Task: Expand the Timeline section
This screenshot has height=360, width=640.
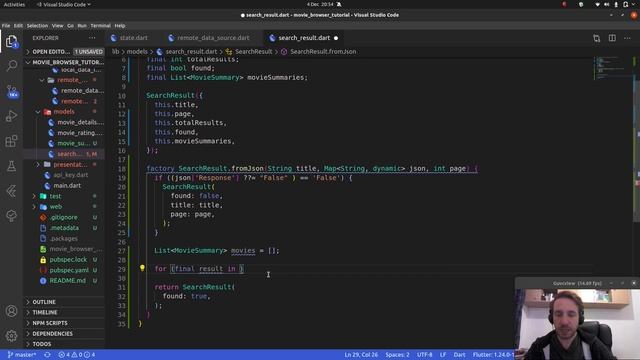Action: coord(64,313)
